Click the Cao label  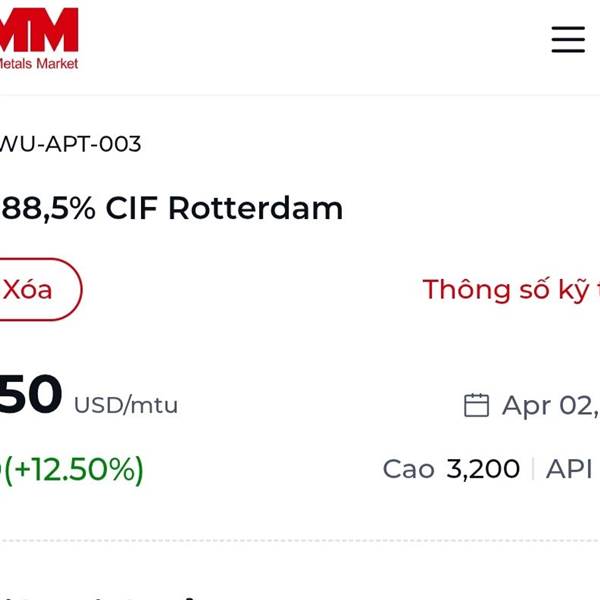408,469
